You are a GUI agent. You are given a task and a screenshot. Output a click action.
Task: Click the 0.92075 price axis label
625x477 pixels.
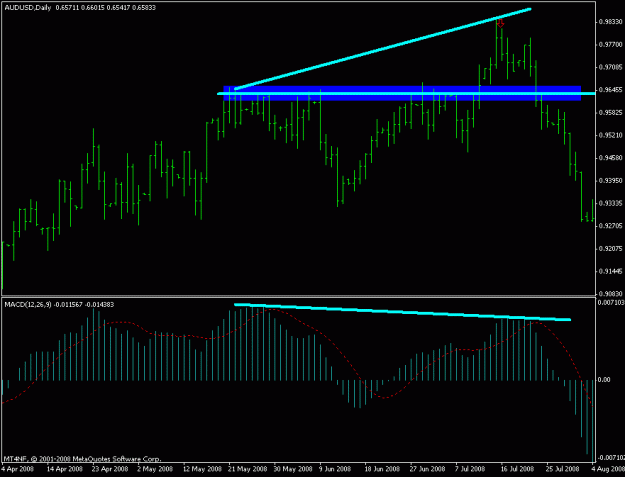[610, 249]
